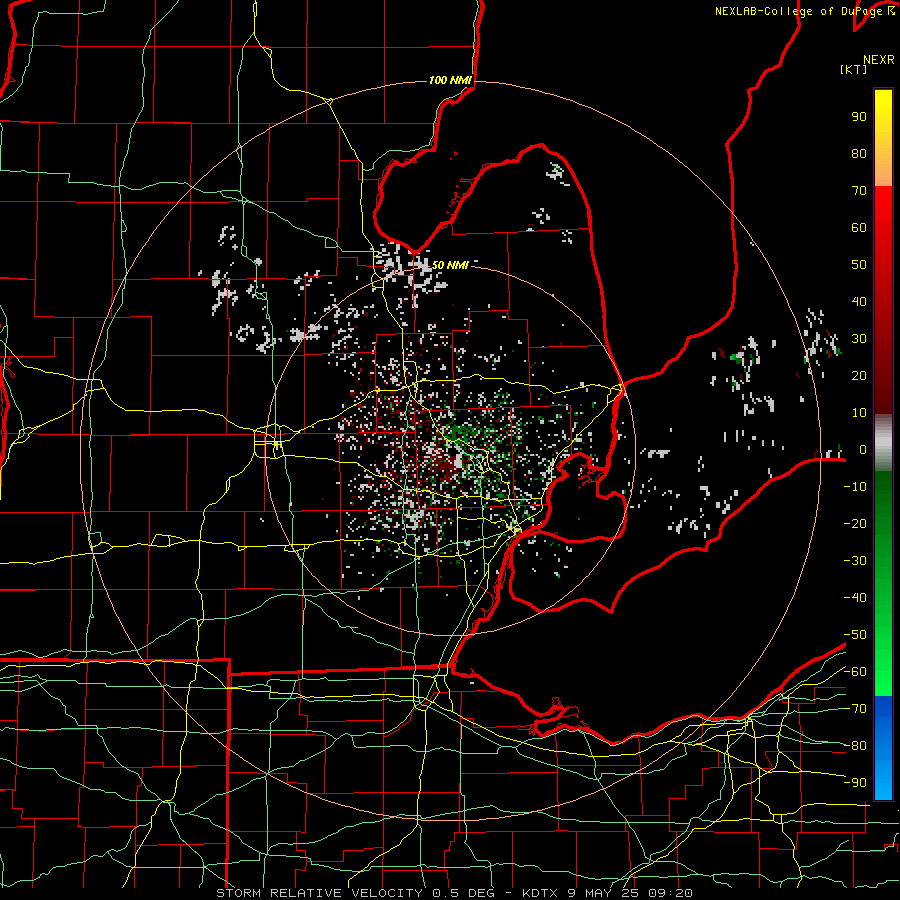Click the 70 value on the velocity scale
Image resolution: width=900 pixels, height=900 pixels.
(859, 191)
